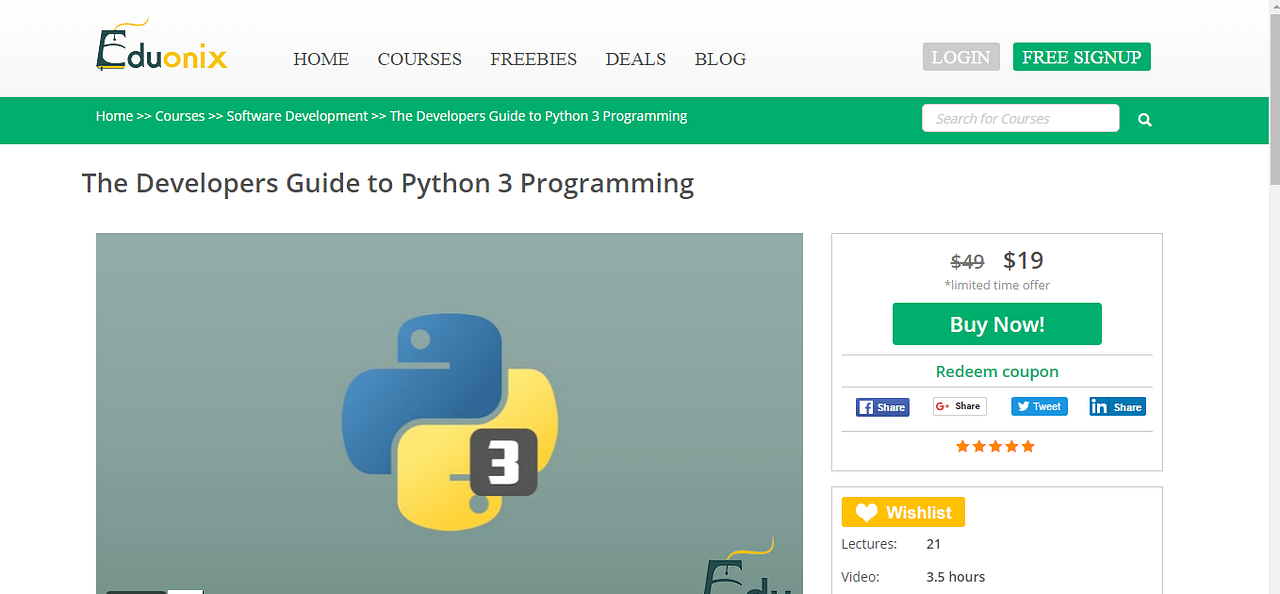Click inside the Search for Courses field
Viewport: 1280px width, 594px height.
tap(1020, 118)
